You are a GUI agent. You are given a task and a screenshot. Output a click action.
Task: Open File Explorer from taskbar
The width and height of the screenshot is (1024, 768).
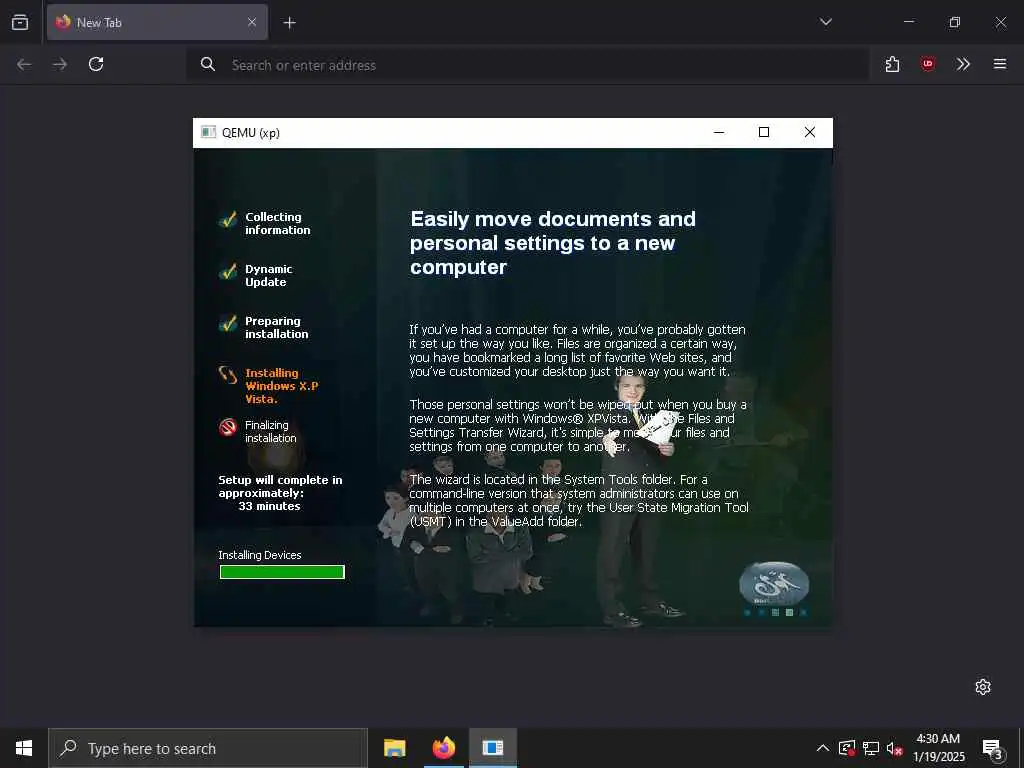(x=394, y=748)
